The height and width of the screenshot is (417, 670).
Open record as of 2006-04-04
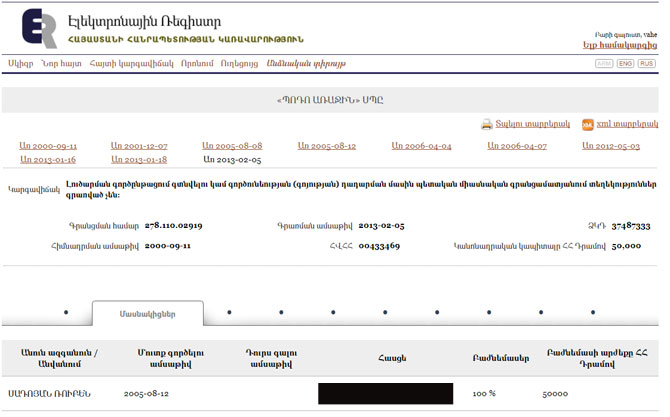(421, 146)
